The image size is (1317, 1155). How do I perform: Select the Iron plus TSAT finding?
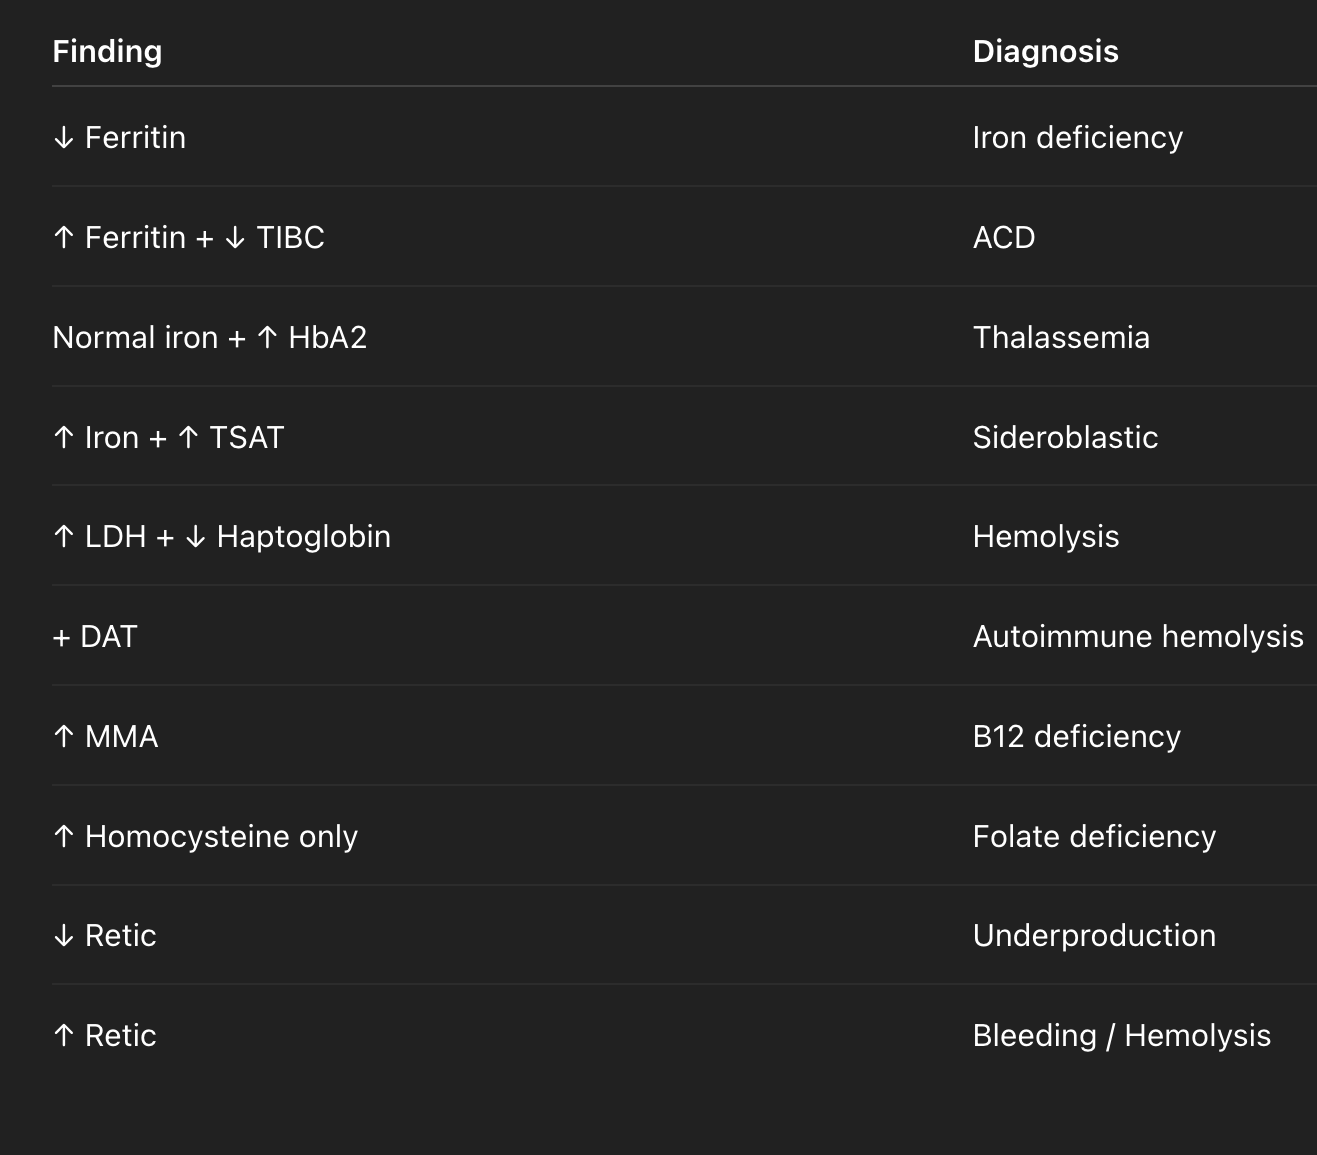click(168, 438)
